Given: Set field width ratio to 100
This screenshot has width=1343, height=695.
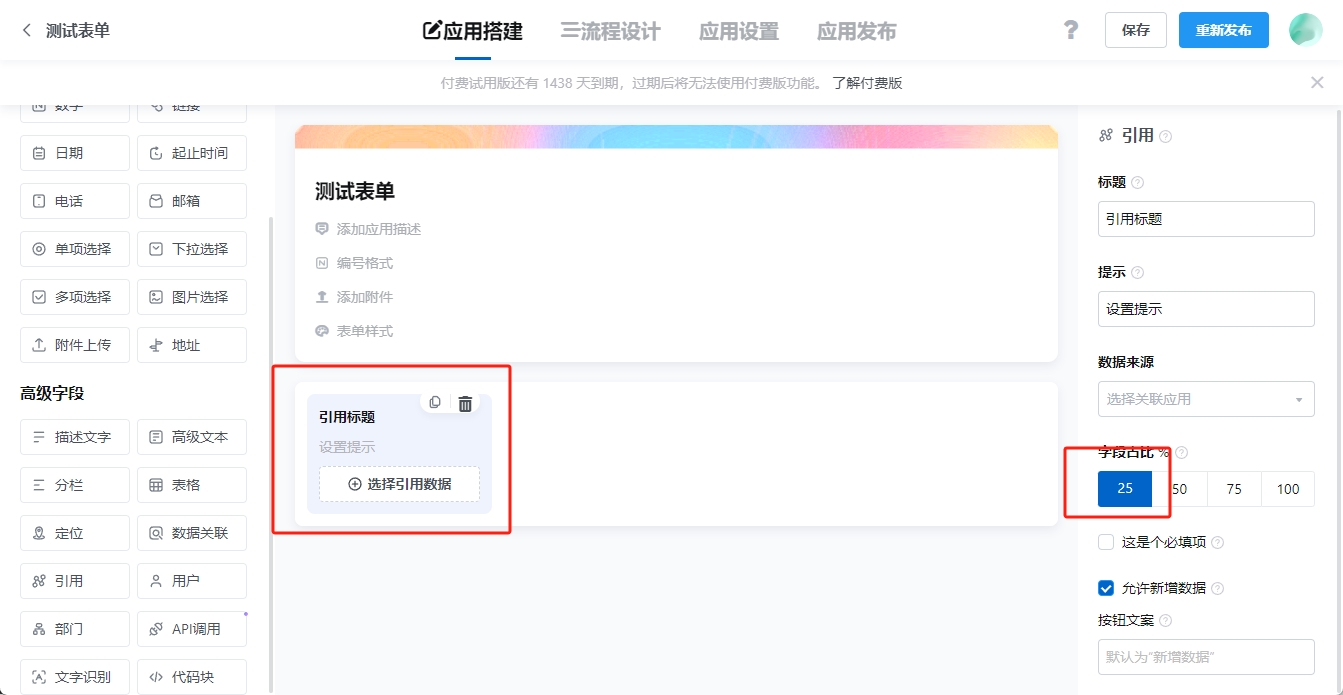Looking at the screenshot, I should pos(1288,489).
